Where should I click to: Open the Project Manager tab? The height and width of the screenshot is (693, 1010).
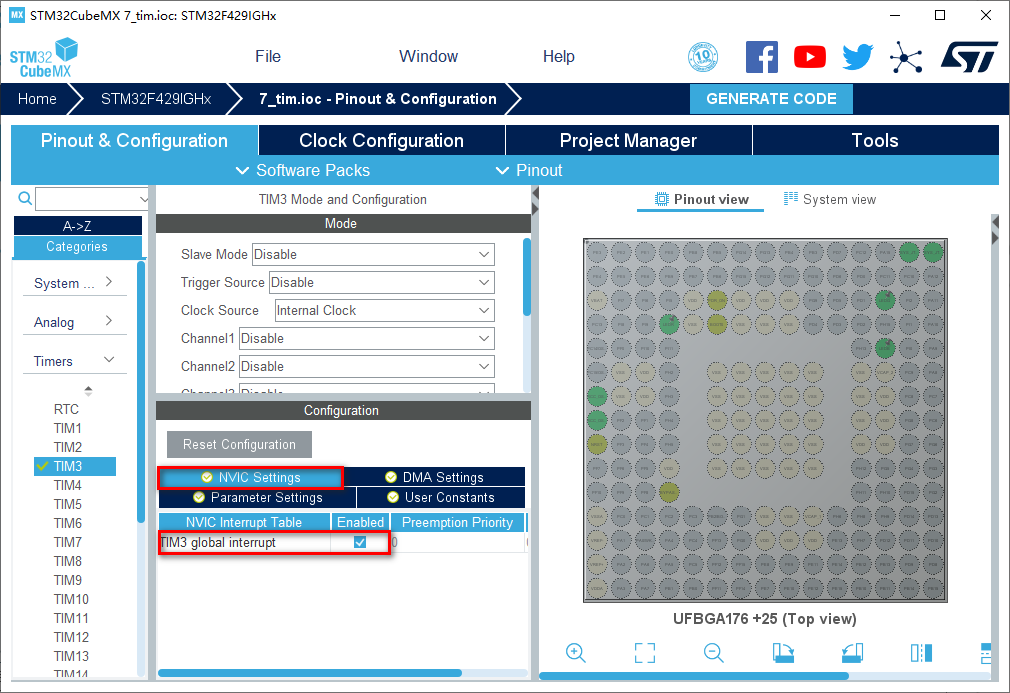pos(628,141)
